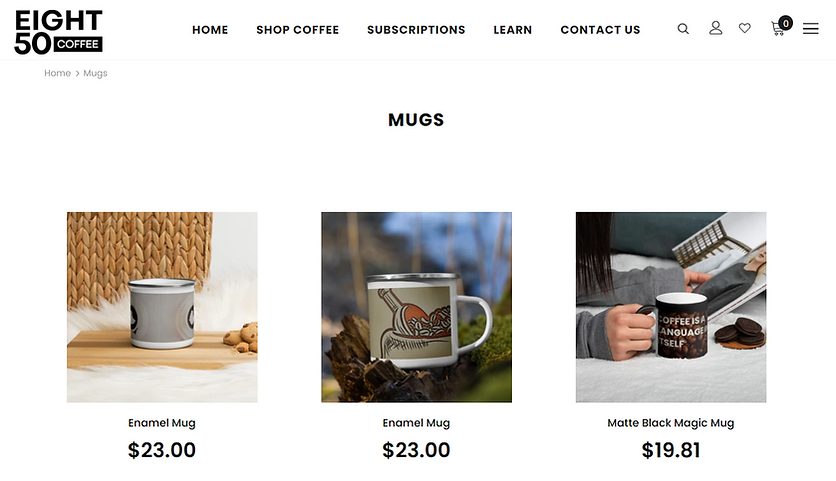
Task: Click the cart item count badge
Action: [x=785, y=23]
